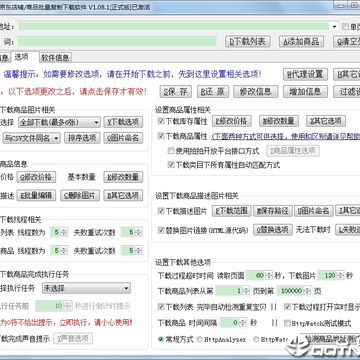360x360 pixels.
Task: Click the 修改信息 button
Action: 256,91
